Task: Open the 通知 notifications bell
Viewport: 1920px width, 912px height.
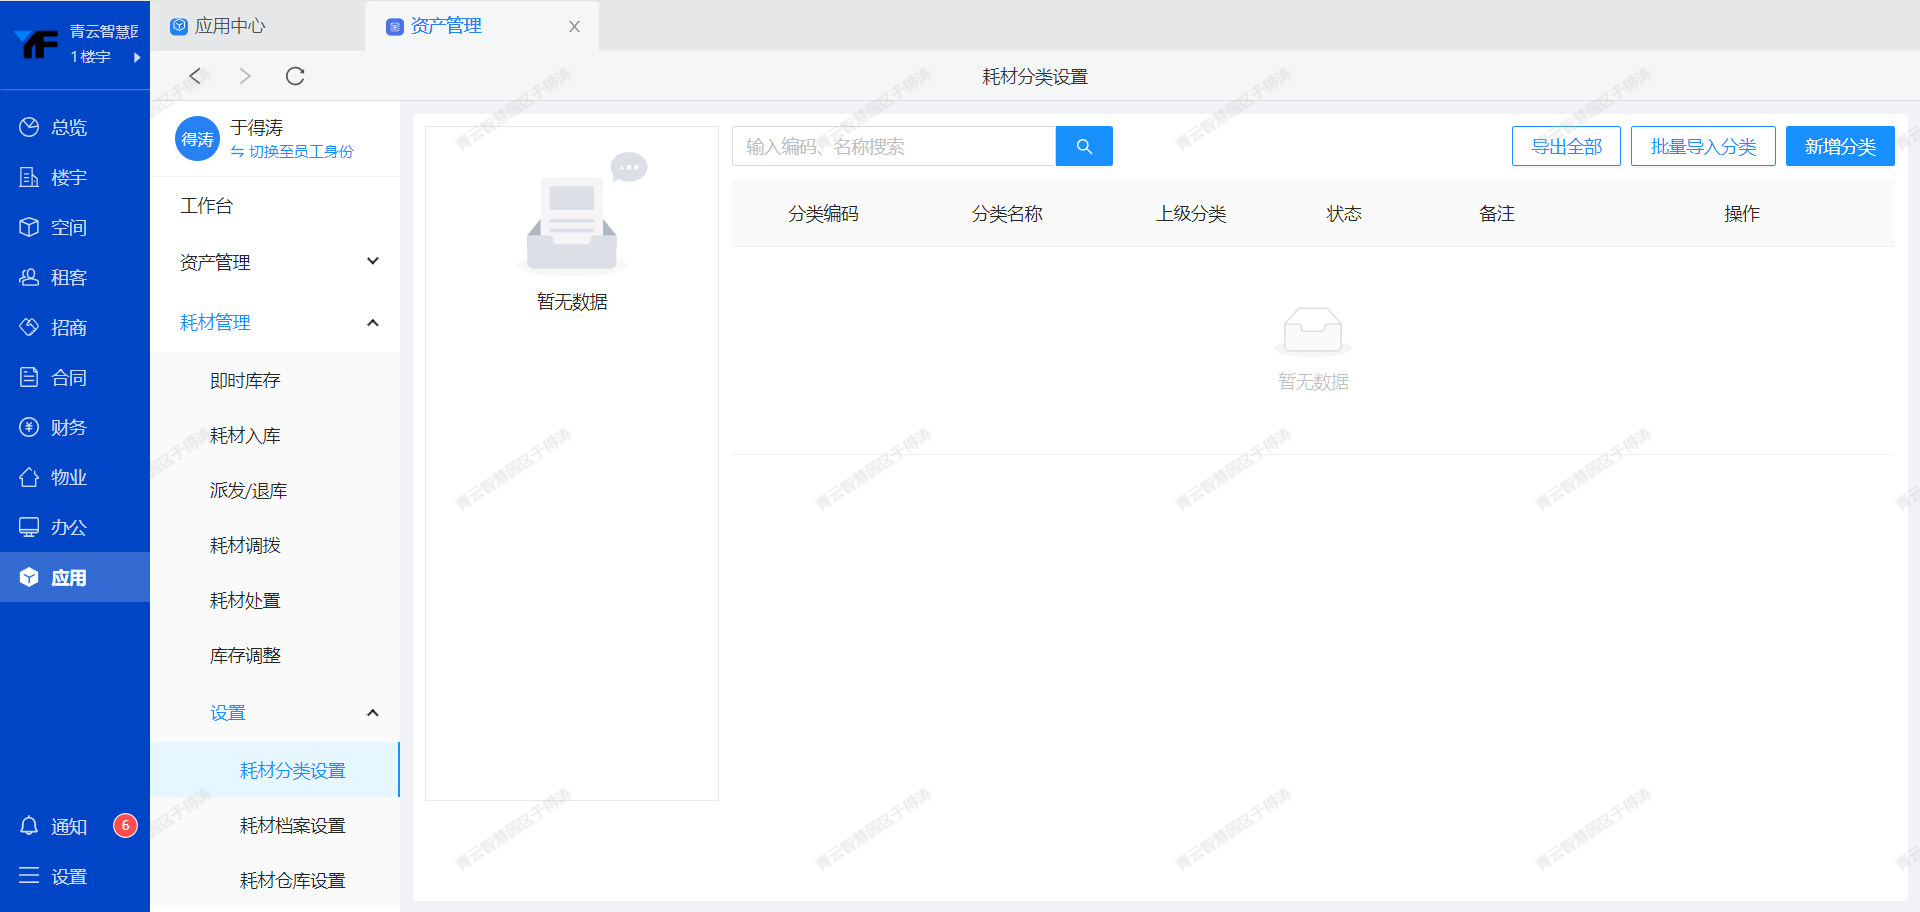Action: pyautogui.click(x=30, y=826)
